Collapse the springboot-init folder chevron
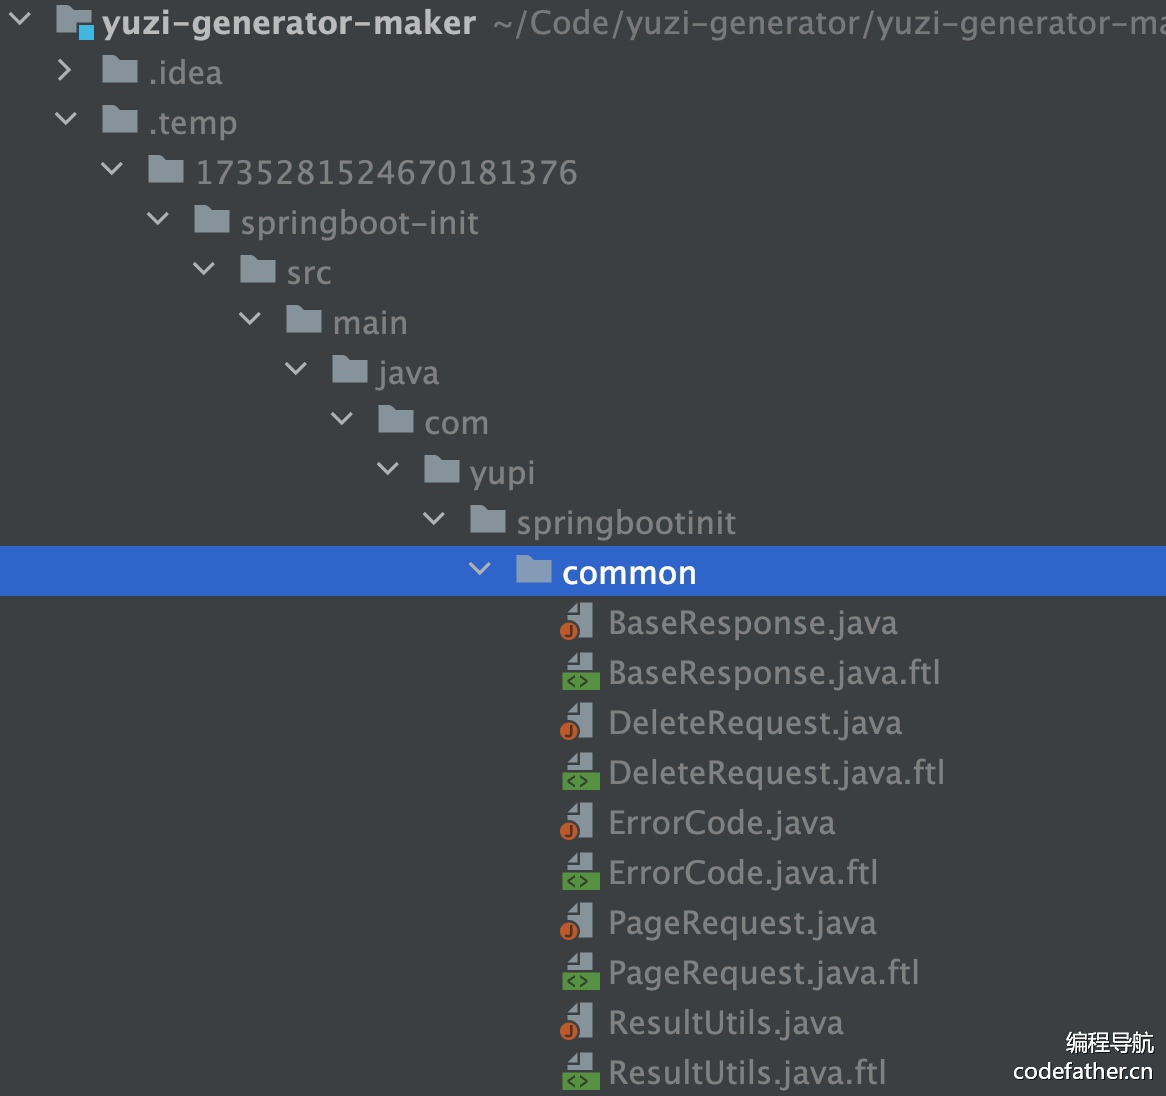 pos(158,220)
